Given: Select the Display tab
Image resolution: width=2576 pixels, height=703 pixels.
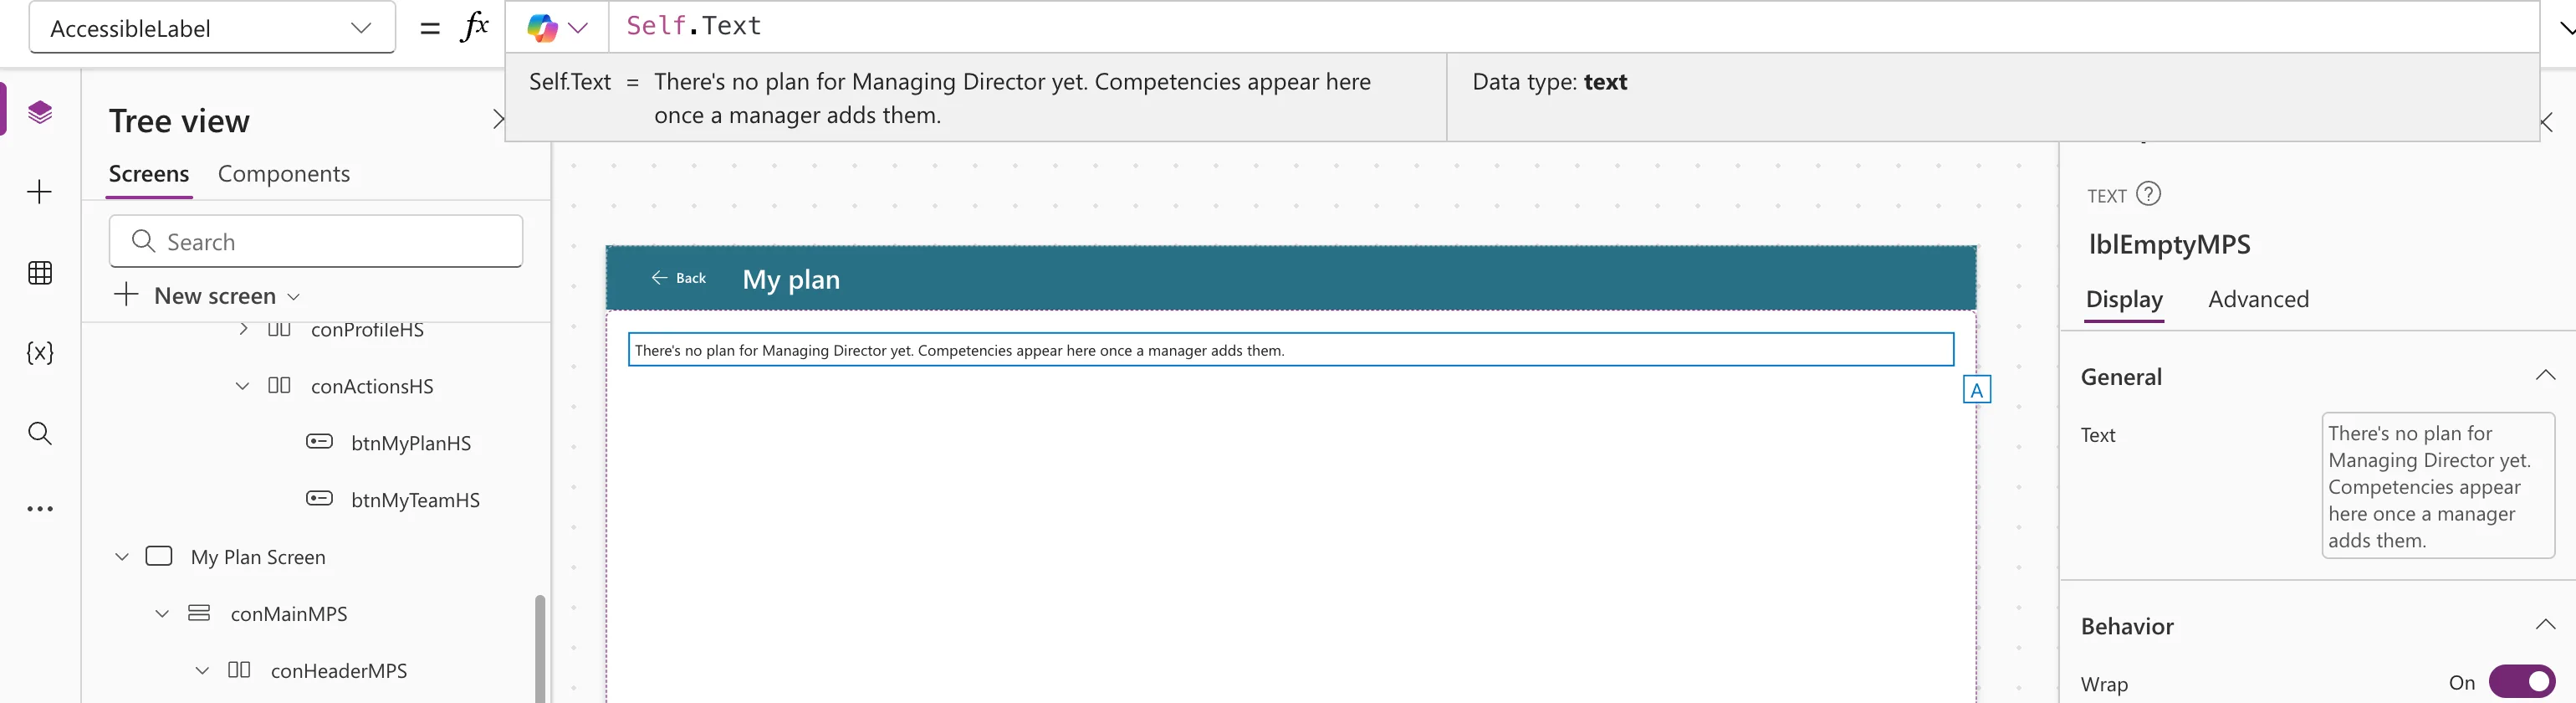Looking at the screenshot, I should point(2124,299).
